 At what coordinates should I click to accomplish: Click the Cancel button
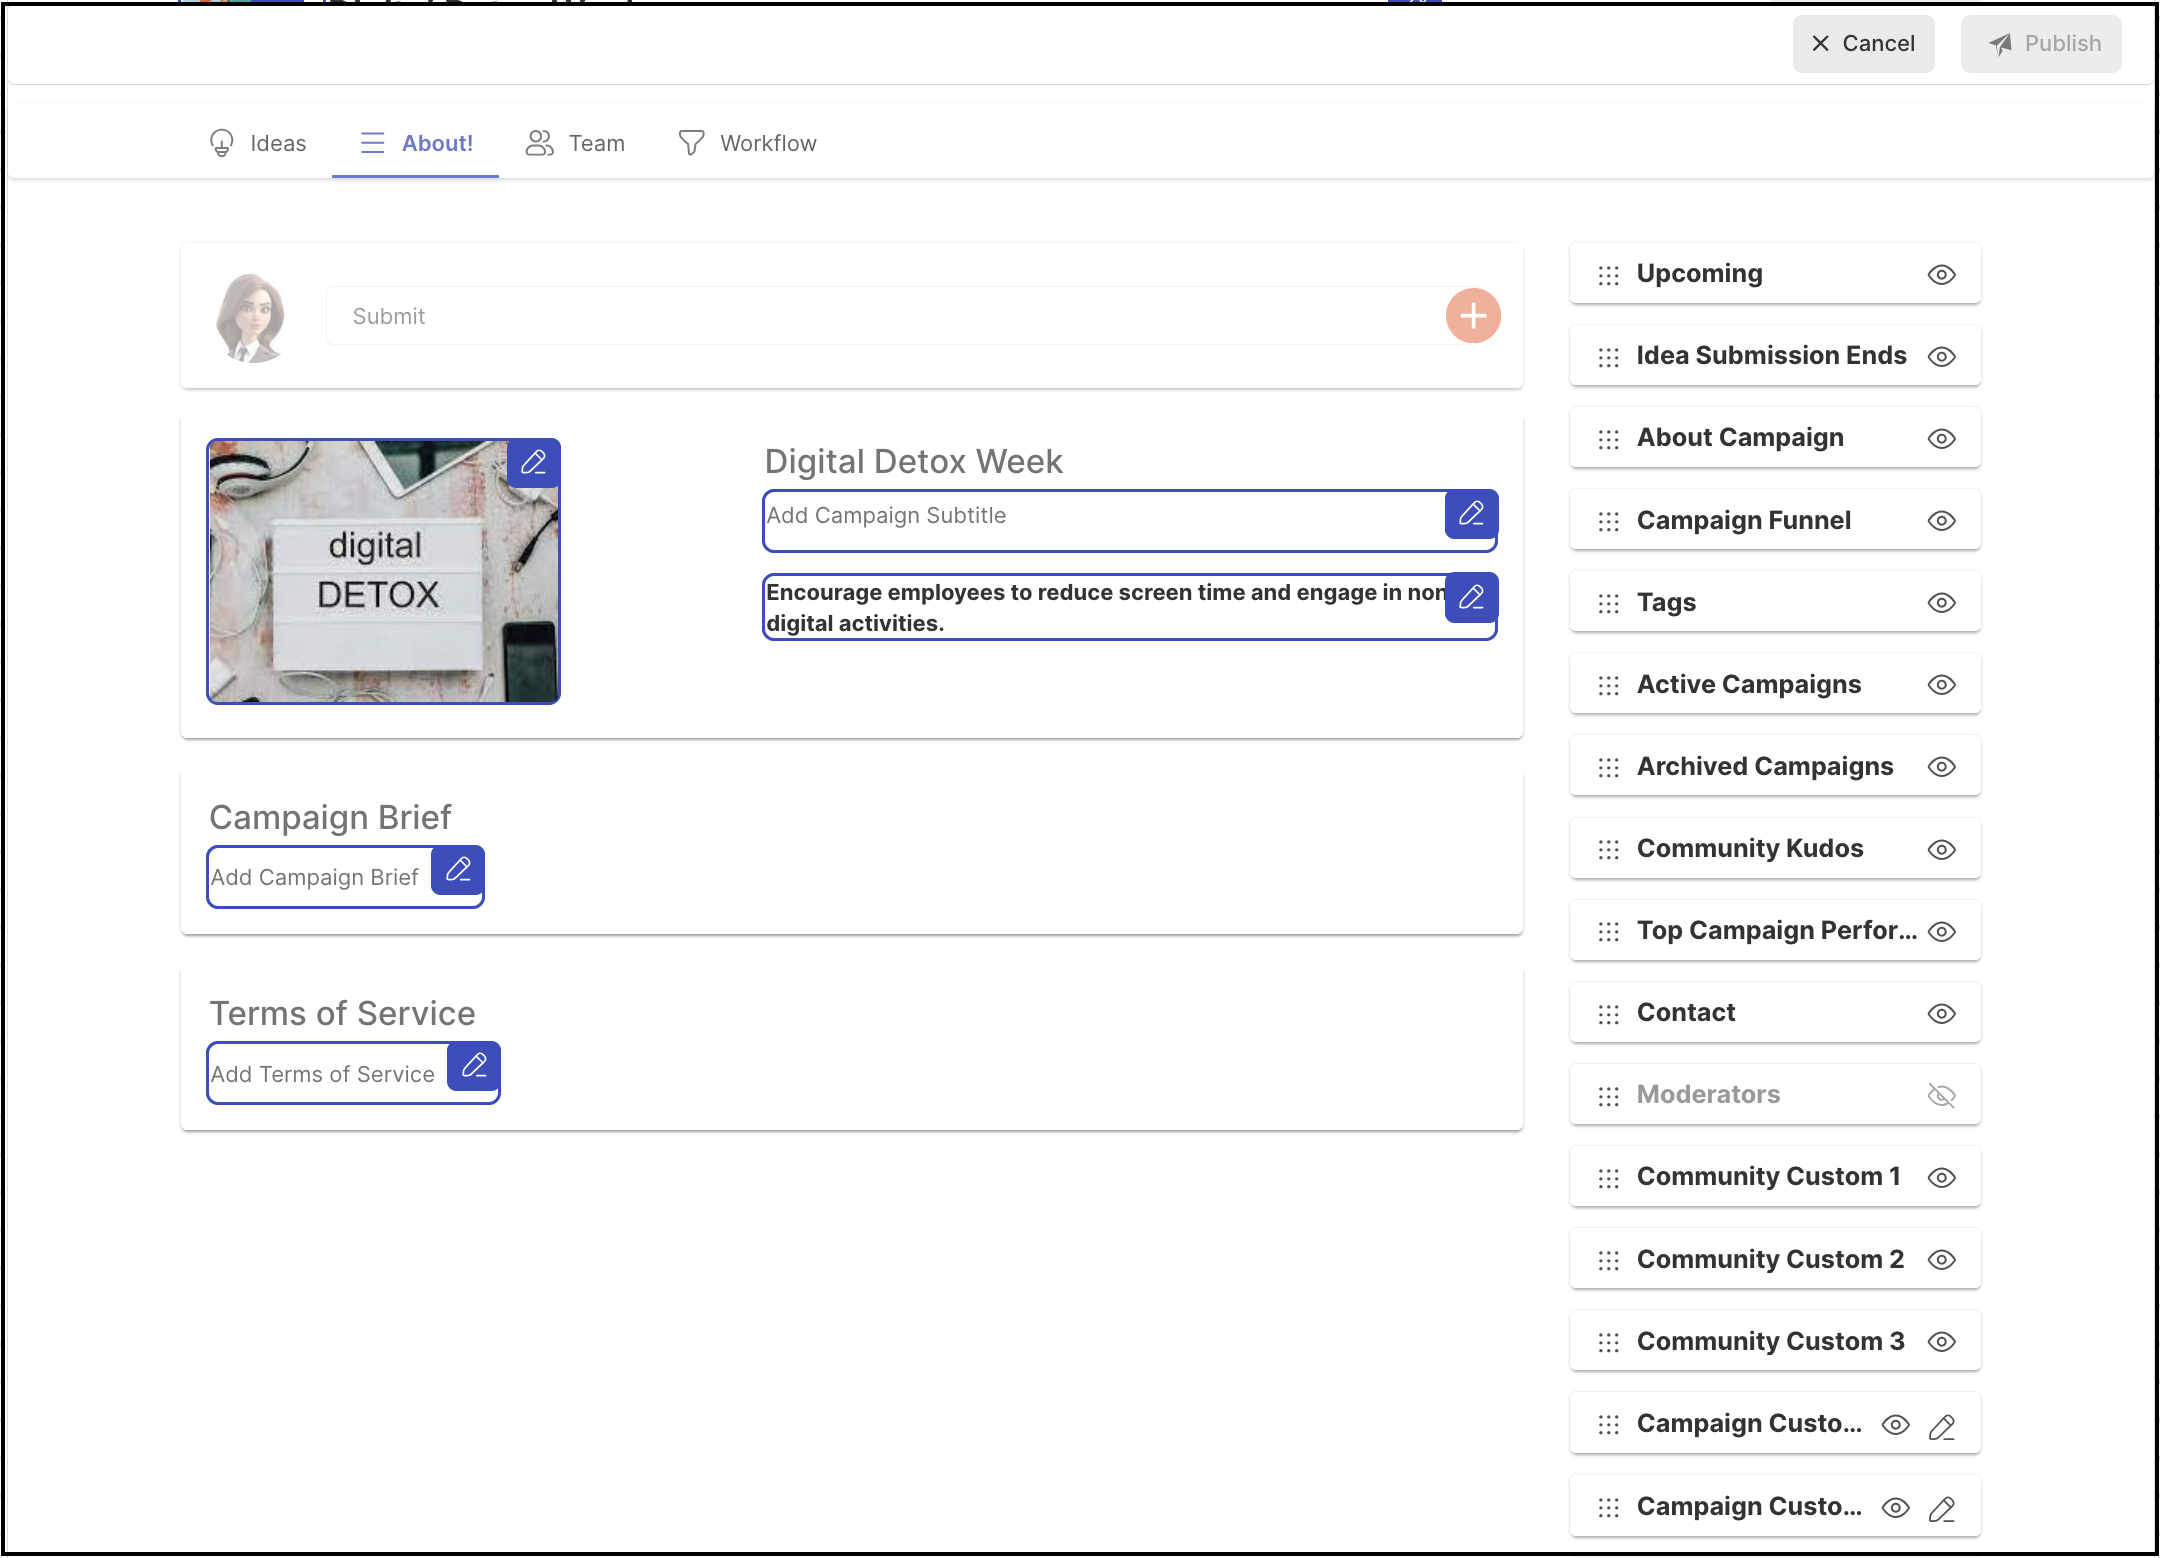pos(1863,44)
